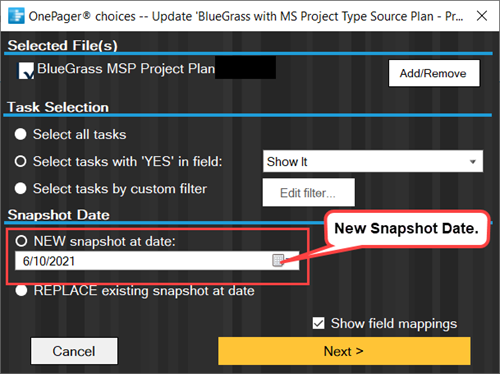Open the calendar picker for snapshot date
Screen dimensions: 500x374
tap(278, 260)
